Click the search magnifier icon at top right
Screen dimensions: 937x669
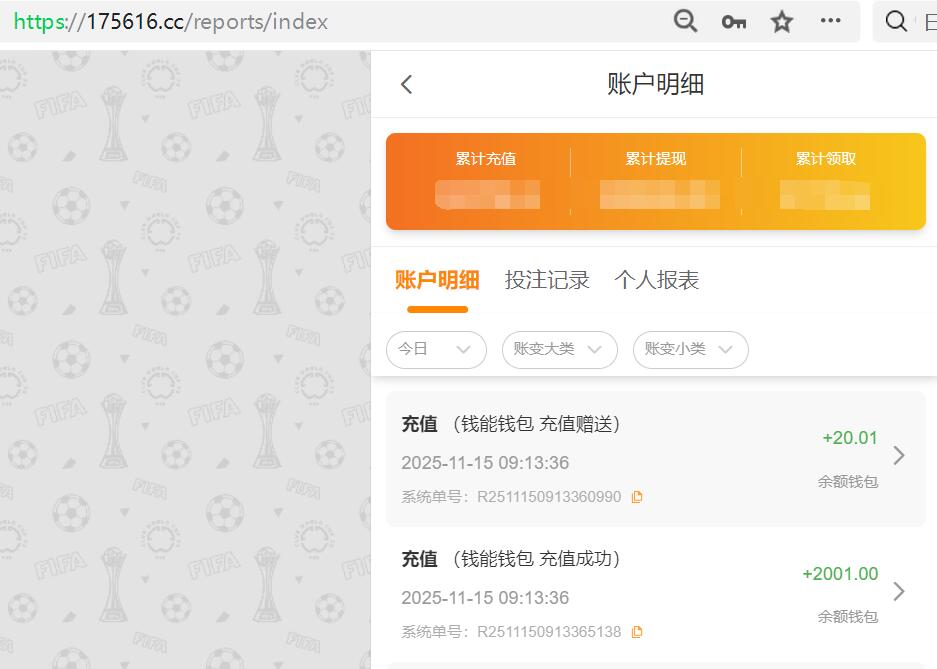click(x=896, y=21)
